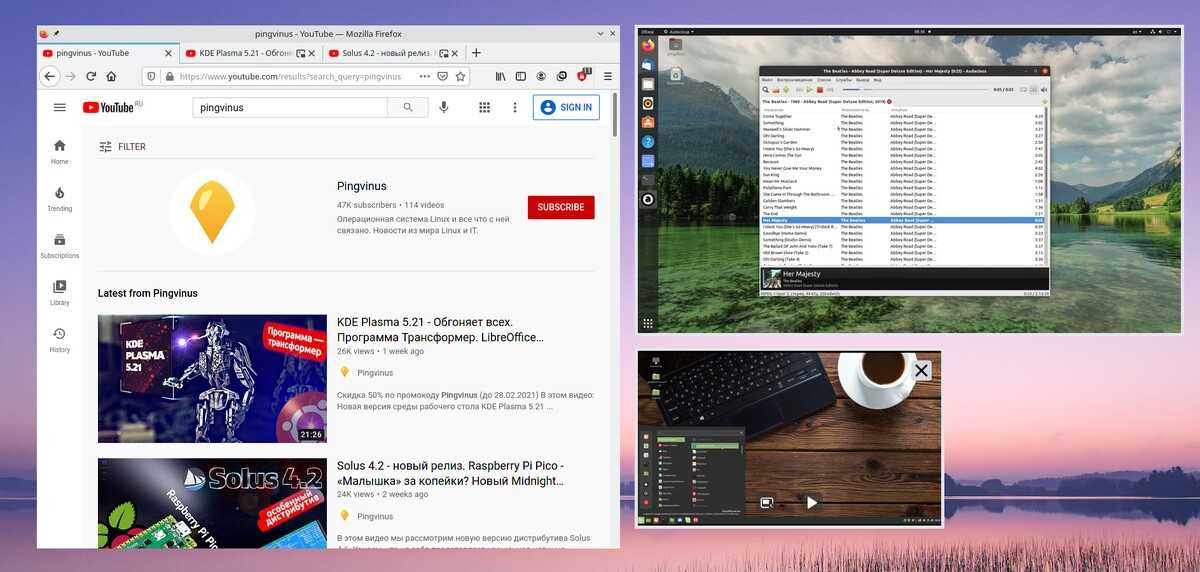Open YouTube settings three-dot menu

coord(515,107)
